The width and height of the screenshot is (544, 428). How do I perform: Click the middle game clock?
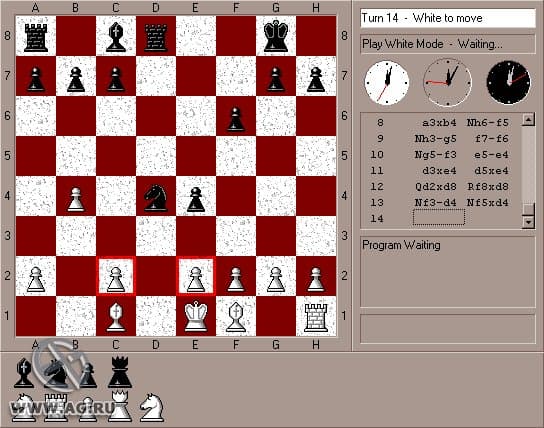(x=447, y=83)
